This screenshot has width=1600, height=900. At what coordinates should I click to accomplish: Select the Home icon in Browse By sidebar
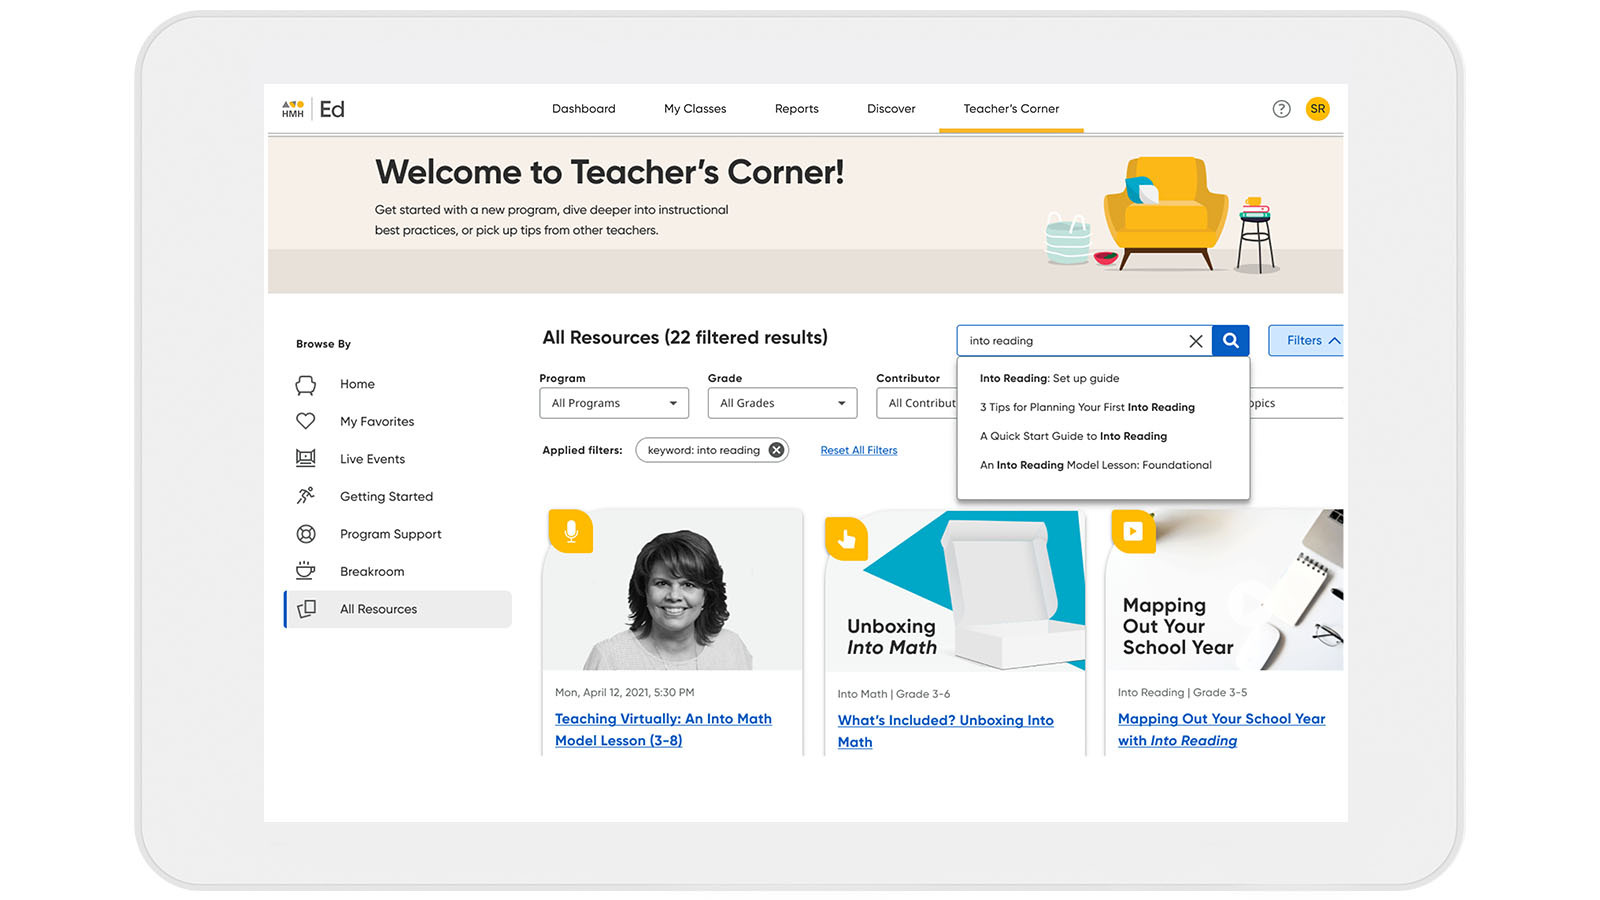tap(305, 384)
